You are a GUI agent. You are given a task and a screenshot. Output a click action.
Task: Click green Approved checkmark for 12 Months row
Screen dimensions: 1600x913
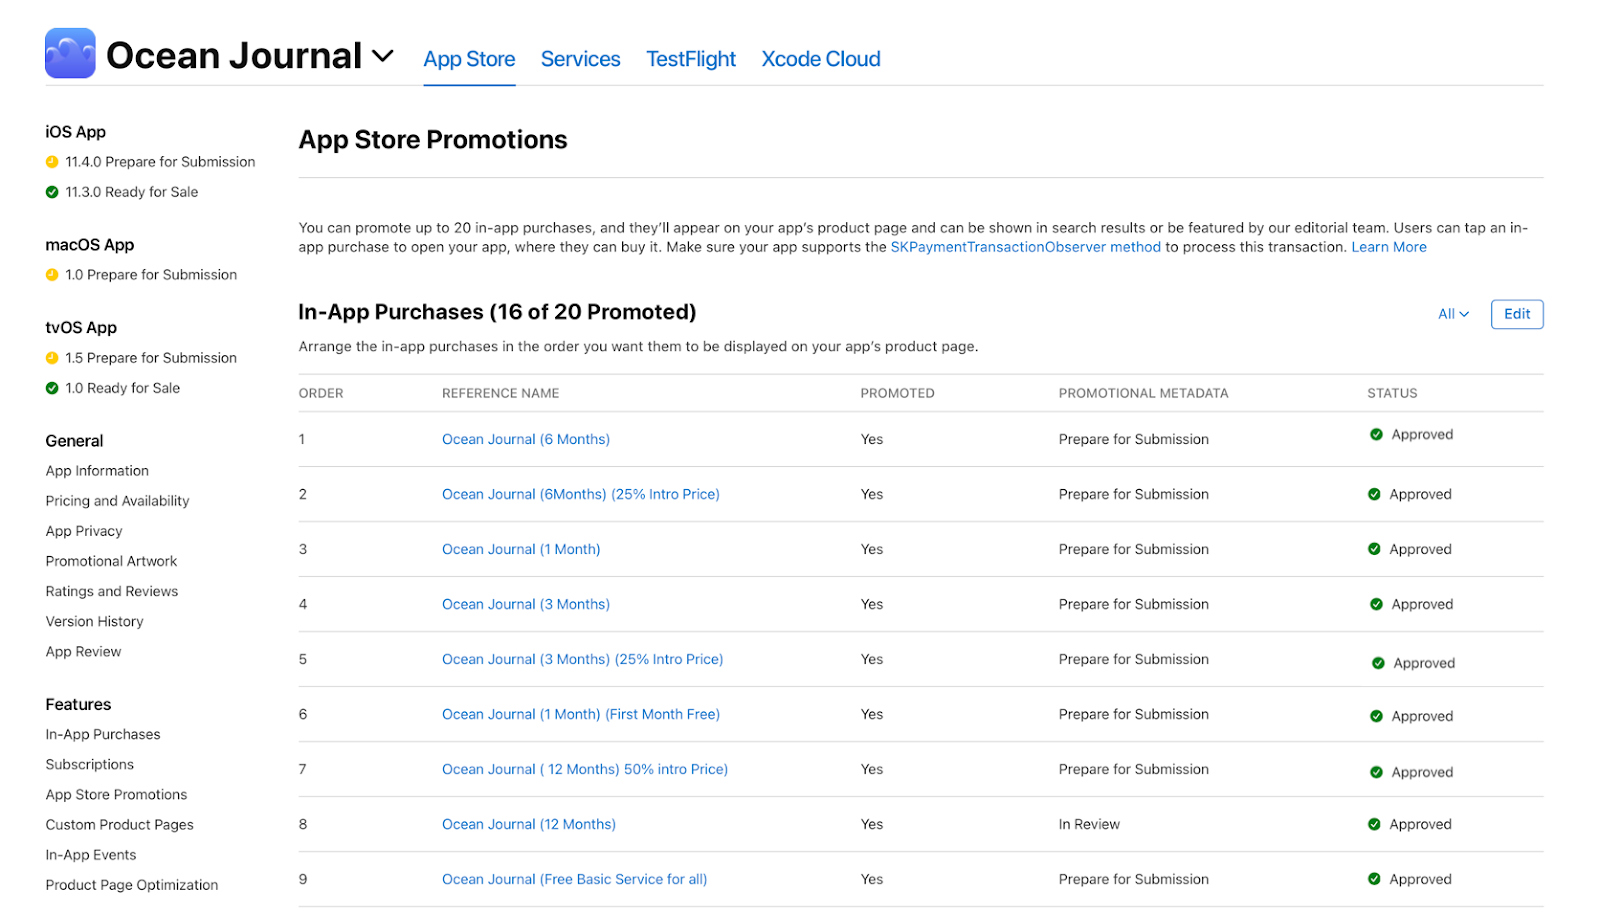tap(1374, 825)
